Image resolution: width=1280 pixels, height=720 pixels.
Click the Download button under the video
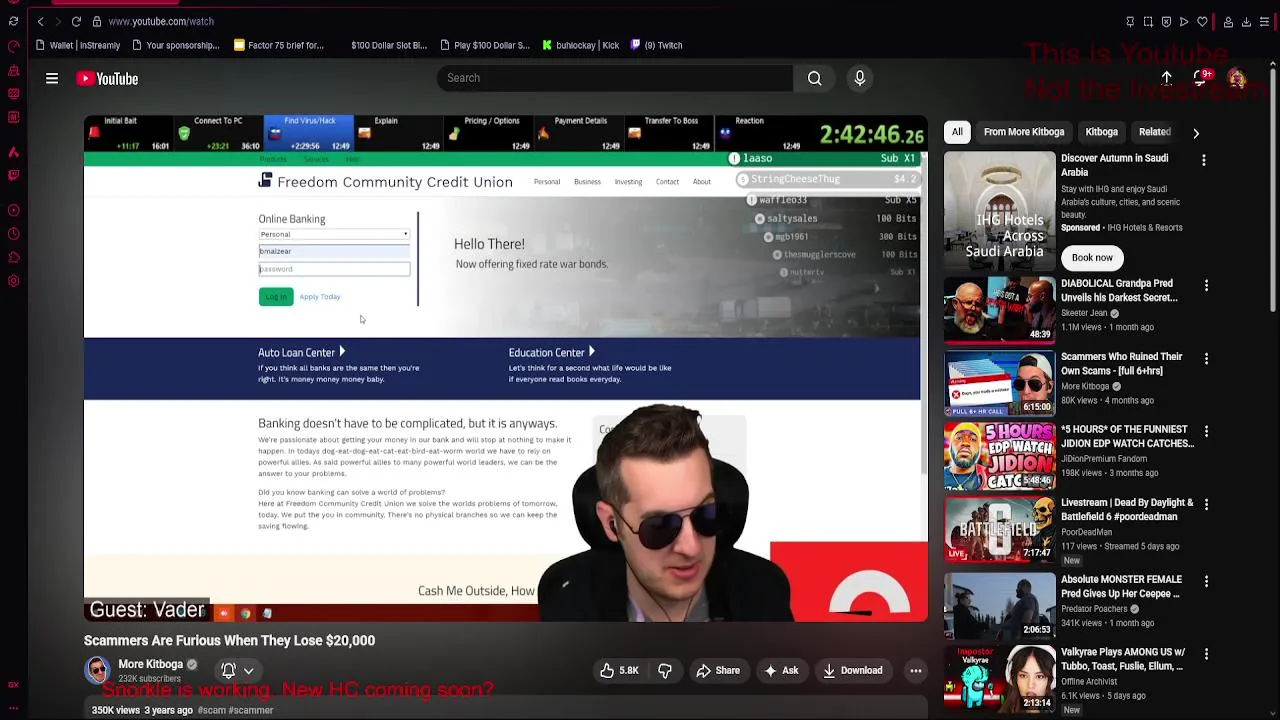tap(853, 671)
